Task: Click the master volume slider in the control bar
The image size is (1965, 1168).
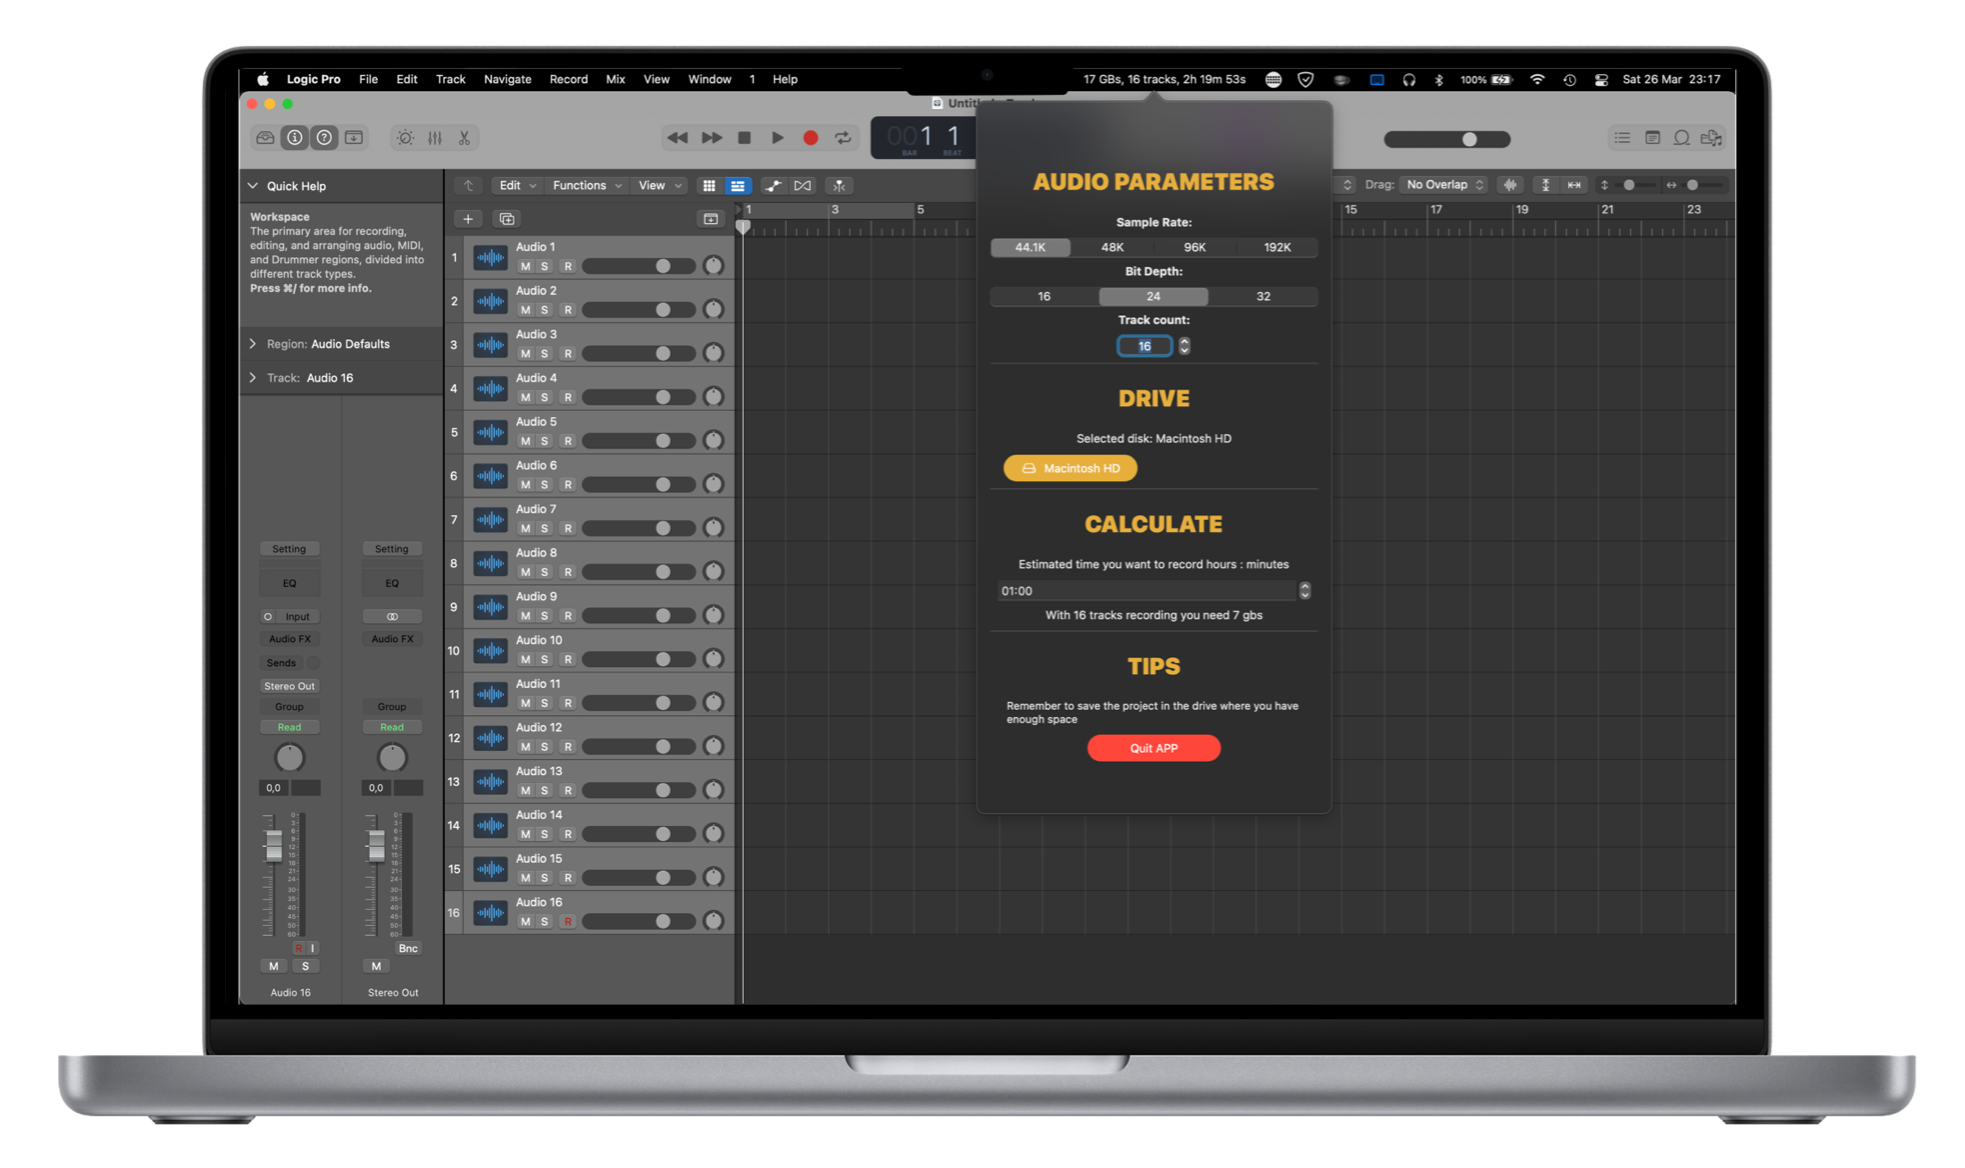Action: click(1447, 140)
